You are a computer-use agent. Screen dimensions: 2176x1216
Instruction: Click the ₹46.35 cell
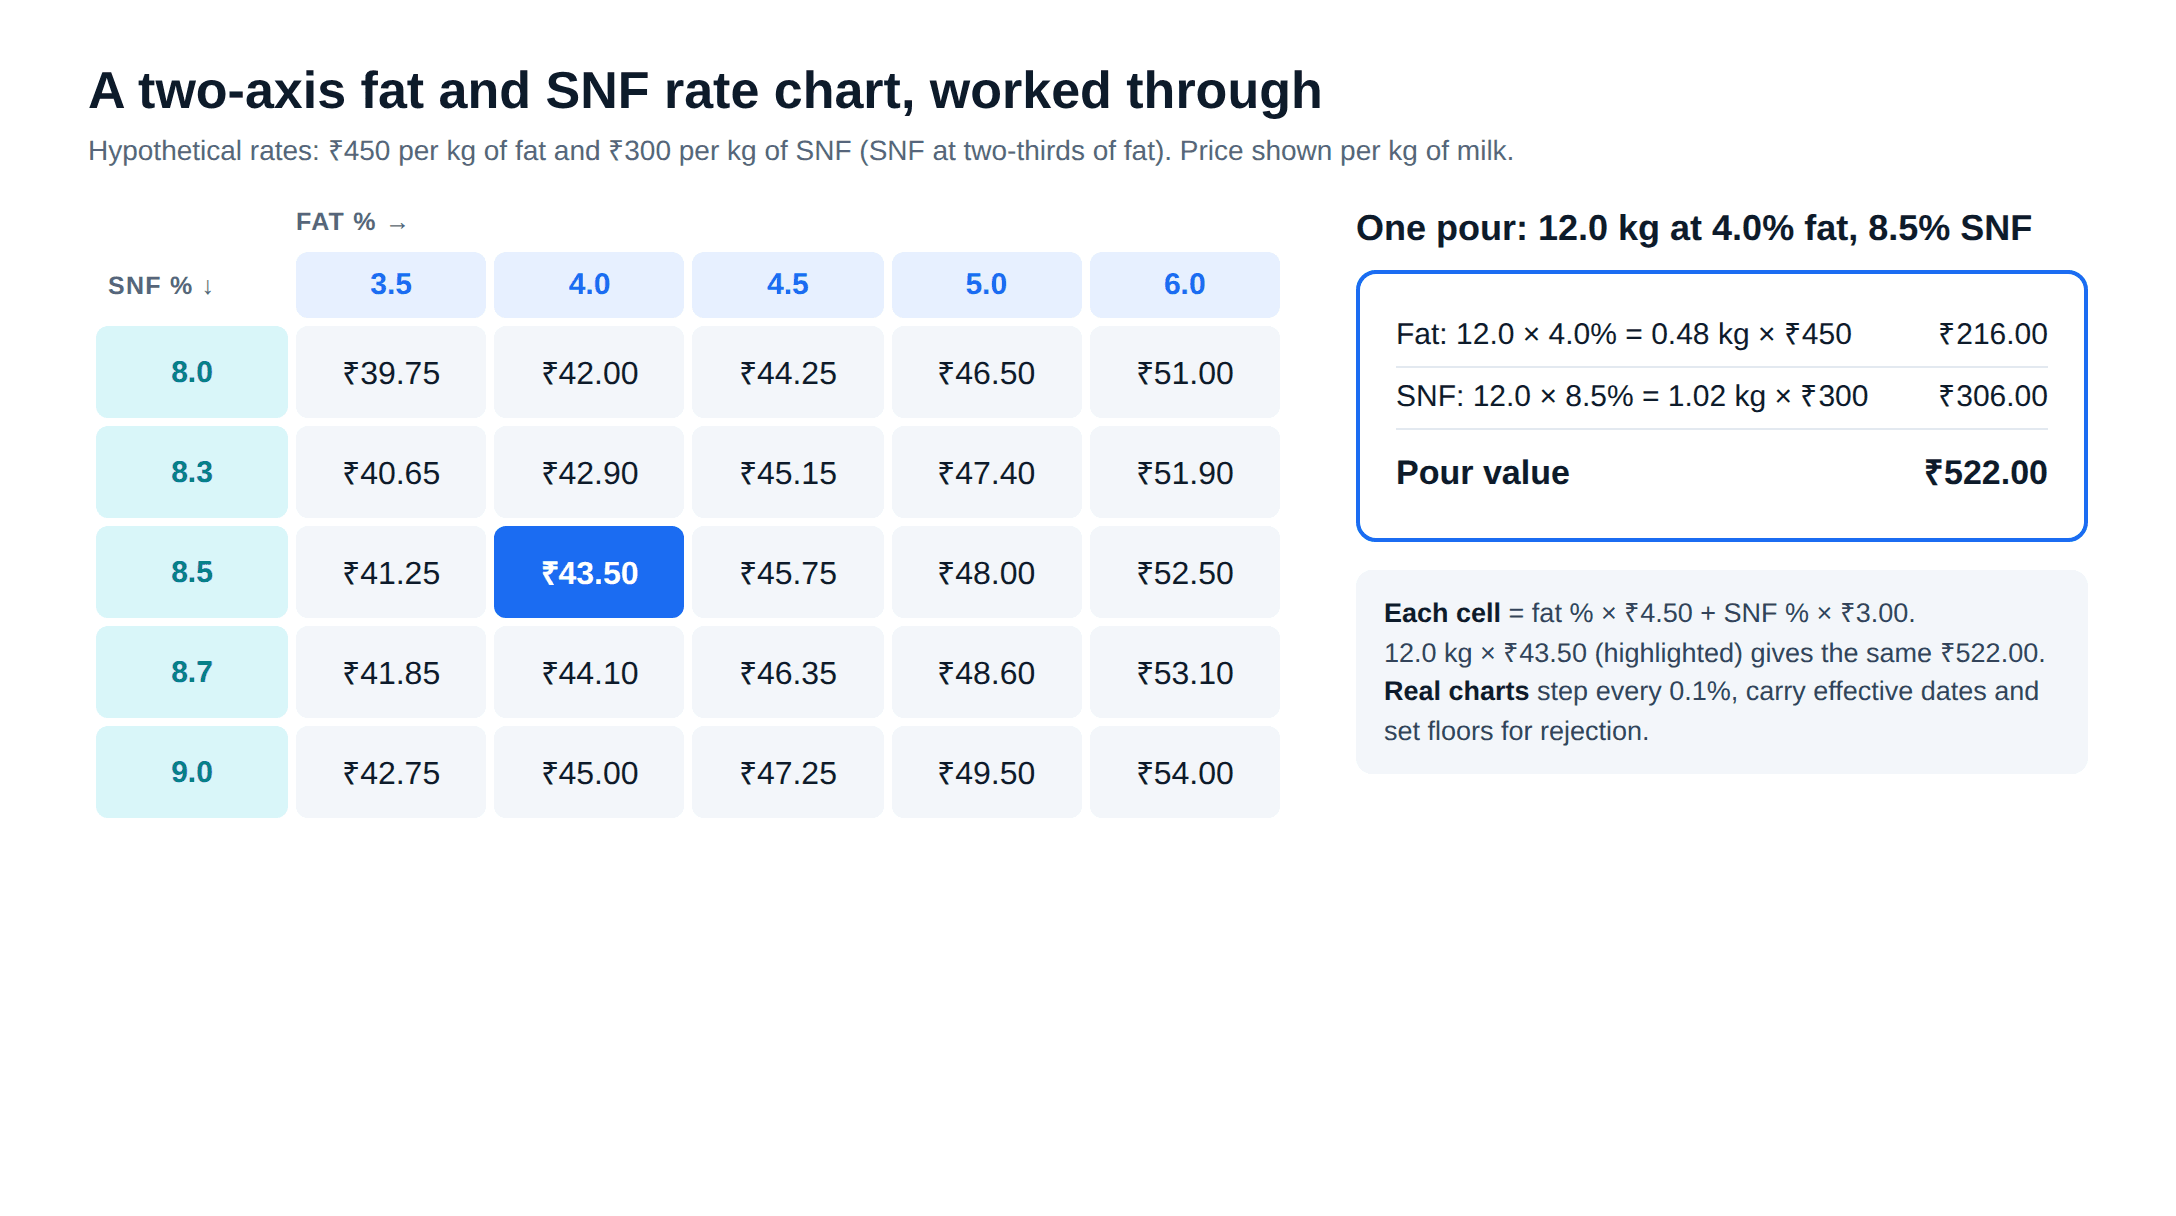[x=788, y=672]
